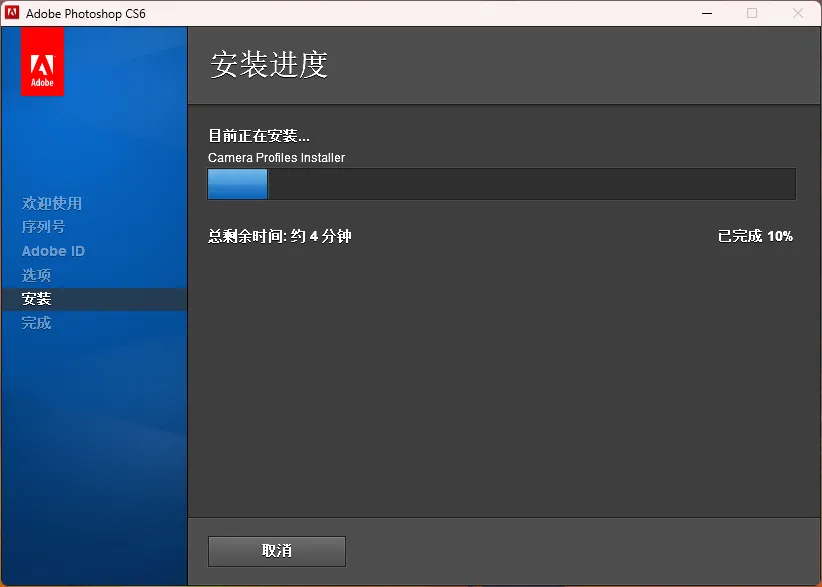Select the 序列号 step in sidebar
This screenshot has height=587, width=822.
click(x=44, y=227)
